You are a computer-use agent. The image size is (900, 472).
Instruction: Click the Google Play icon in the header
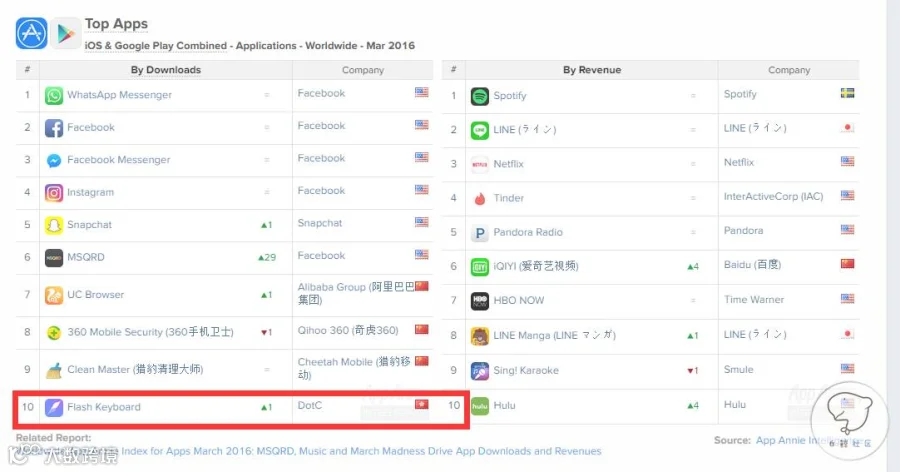(65, 33)
